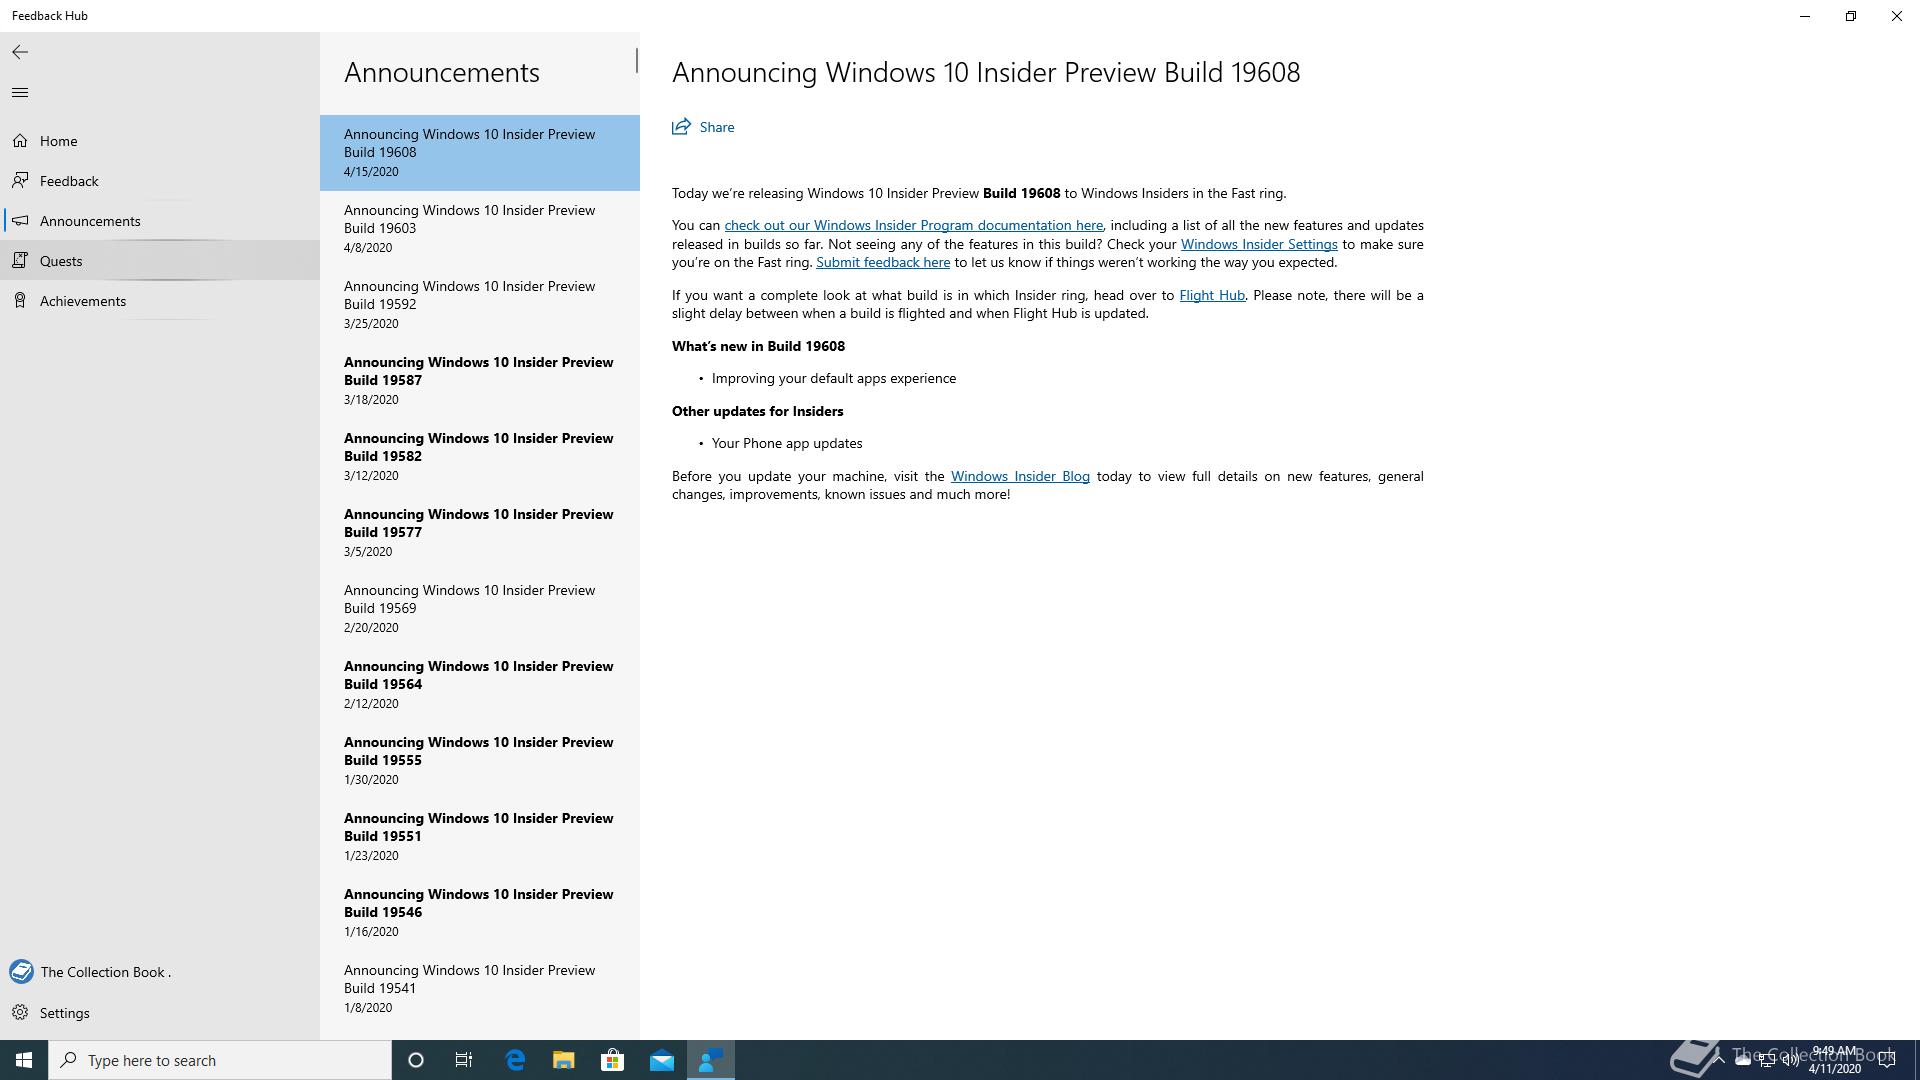The height and width of the screenshot is (1080, 1920).
Task: Click the taskbar clock and date
Action: (1834, 1060)
